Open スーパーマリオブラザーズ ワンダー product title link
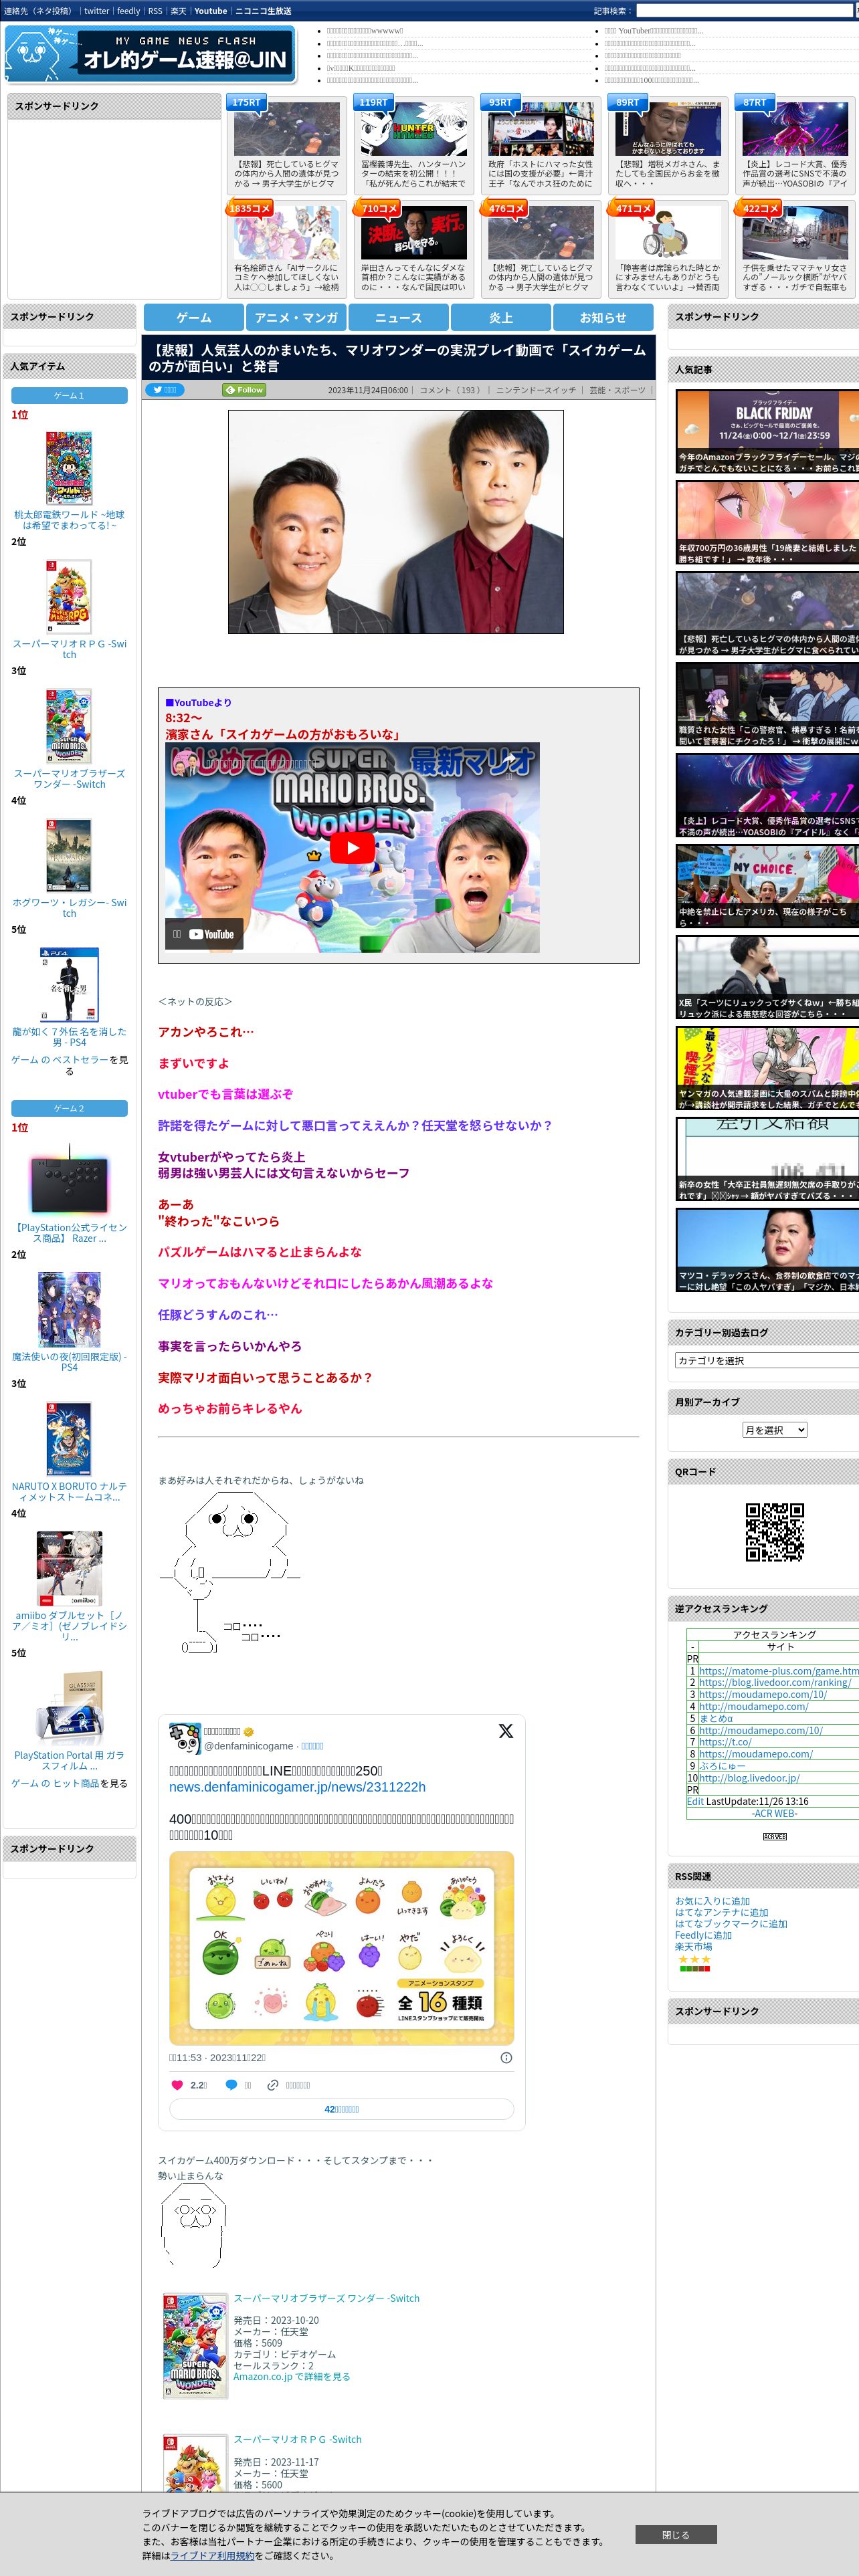The width and height of the screenshot is (859, 2576). coord(326,2298)
